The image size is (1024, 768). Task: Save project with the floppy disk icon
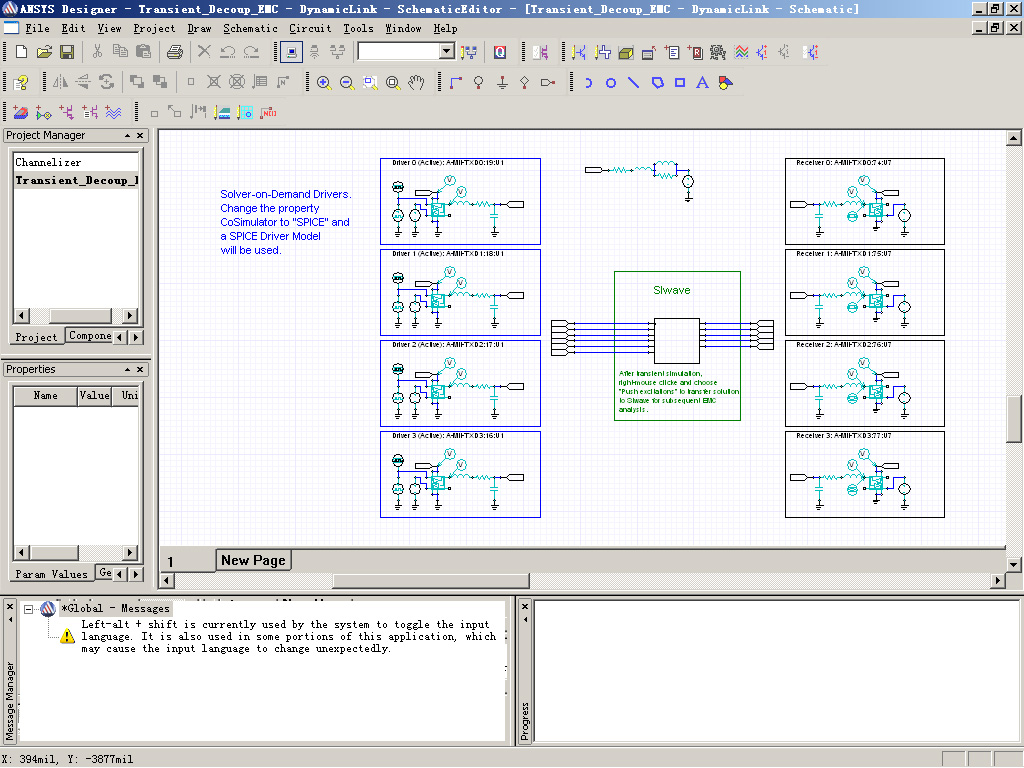67,52
